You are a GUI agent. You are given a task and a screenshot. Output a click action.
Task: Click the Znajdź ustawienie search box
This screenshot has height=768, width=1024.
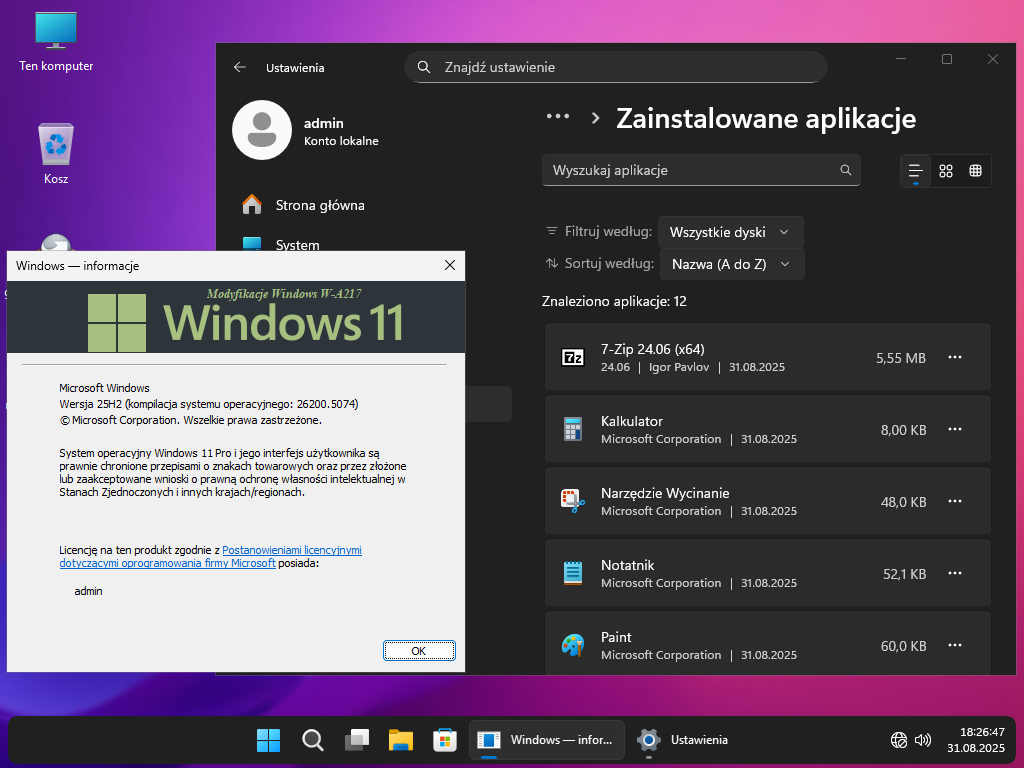[620, 67]
